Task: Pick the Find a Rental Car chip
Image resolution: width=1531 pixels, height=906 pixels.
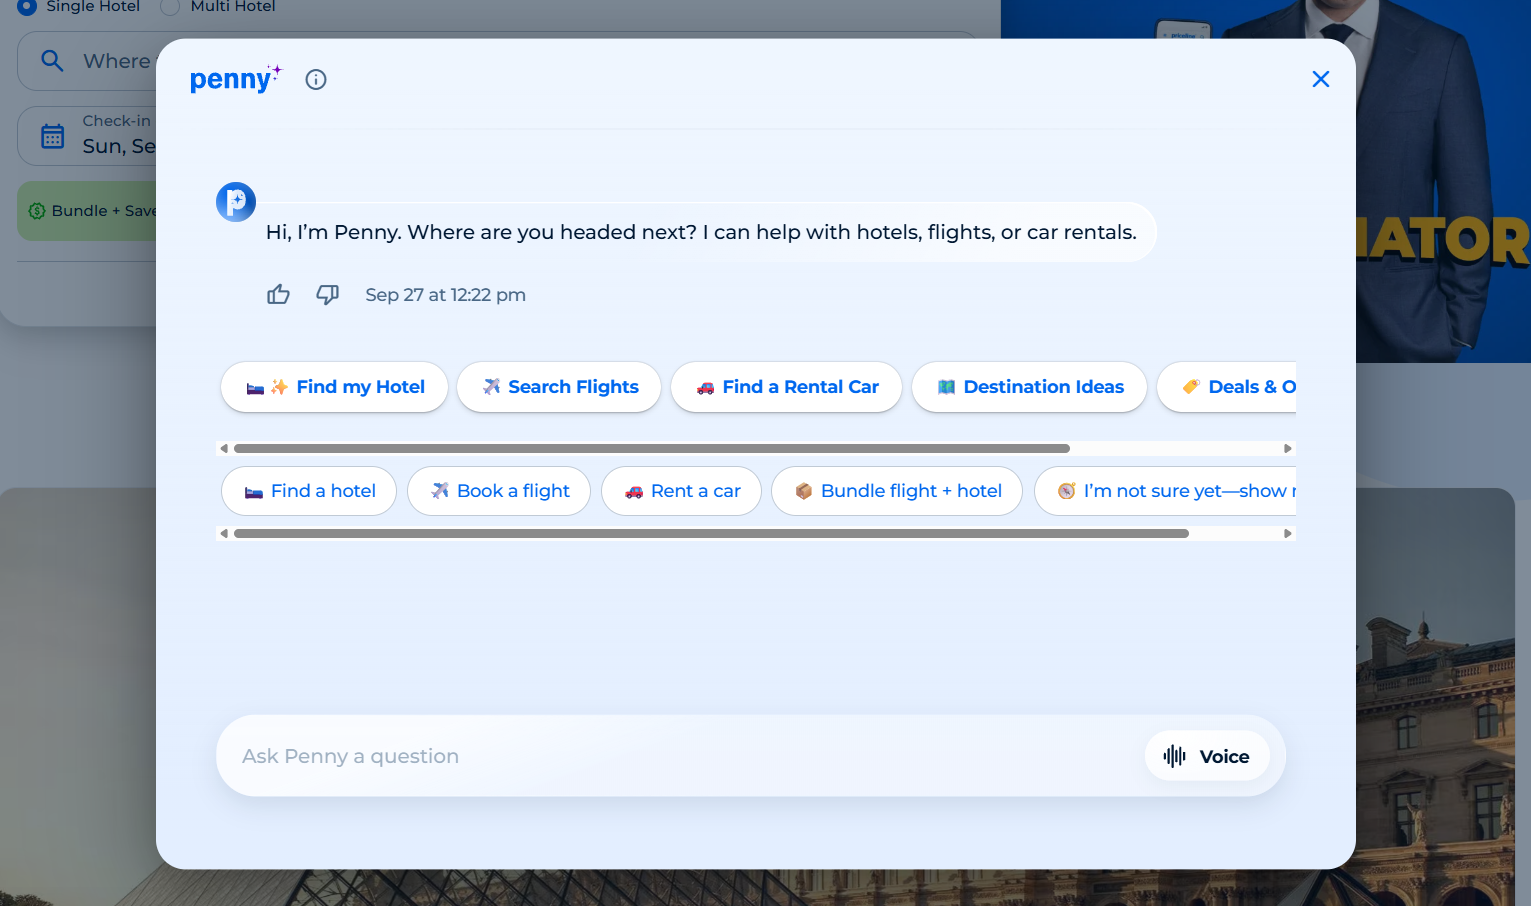Action: coord(786,387)
